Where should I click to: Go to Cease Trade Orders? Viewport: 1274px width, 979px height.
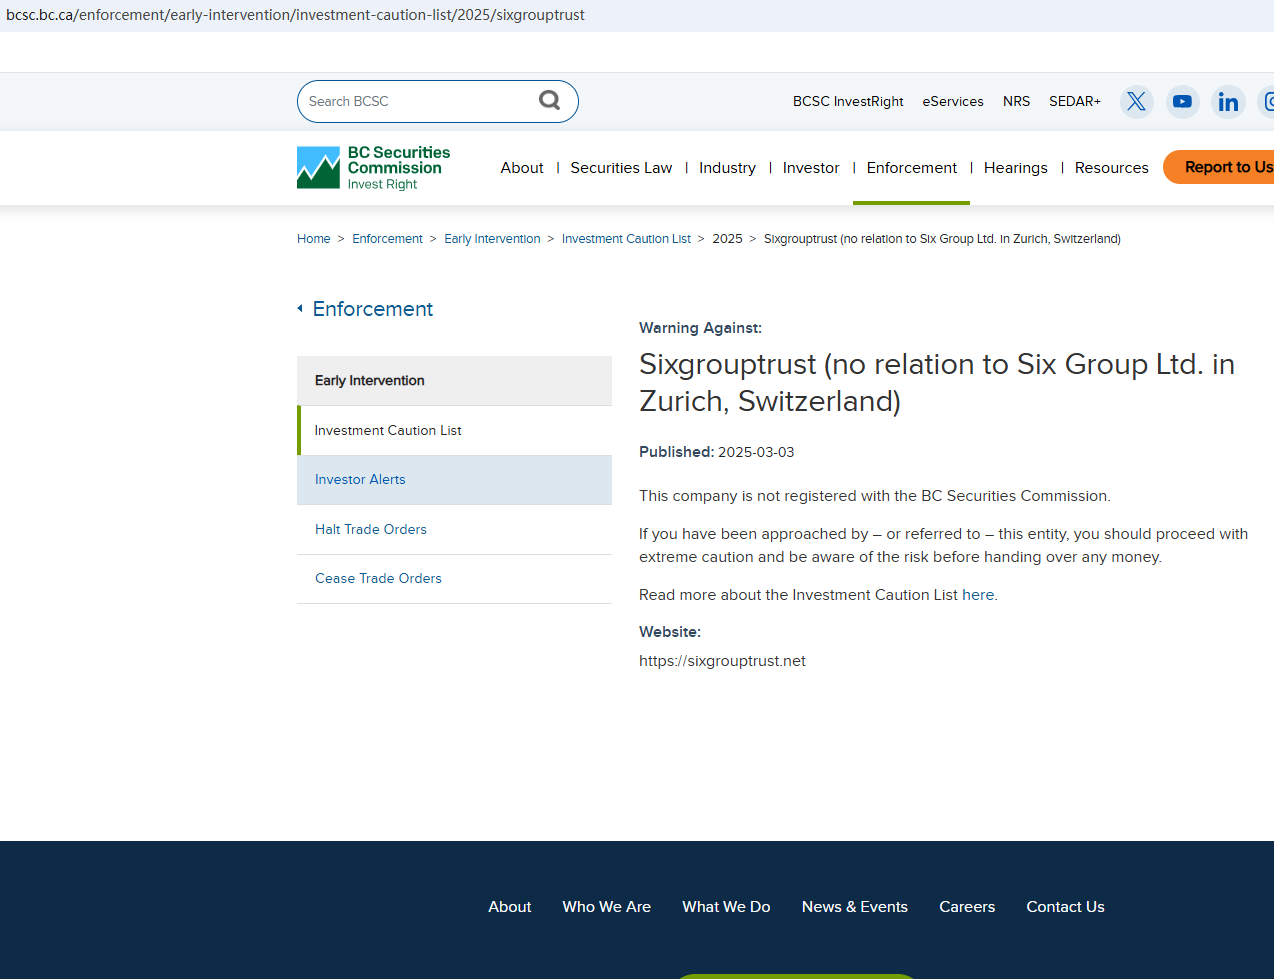(378, 579)
